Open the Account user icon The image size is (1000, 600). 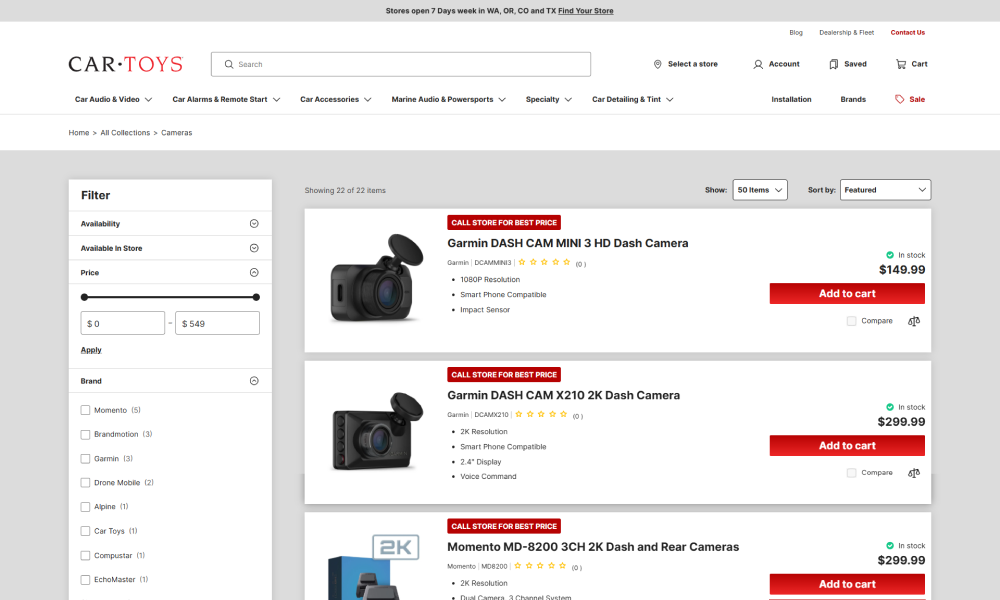coord(758,64)
